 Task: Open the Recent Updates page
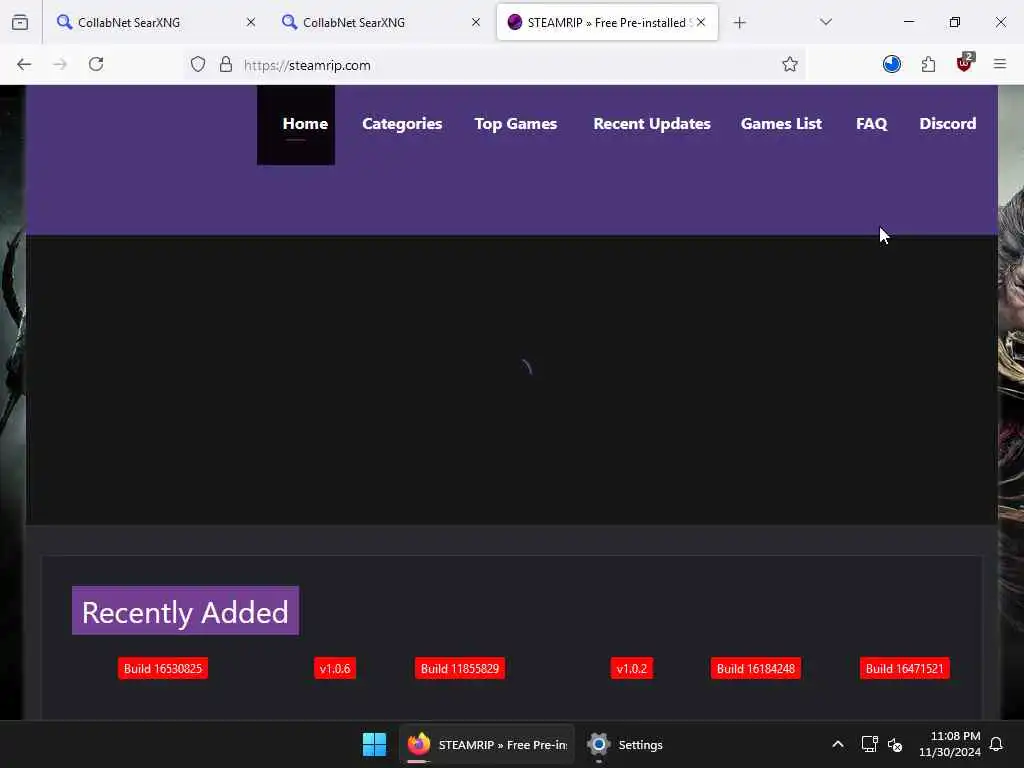[x=652, y=124]
